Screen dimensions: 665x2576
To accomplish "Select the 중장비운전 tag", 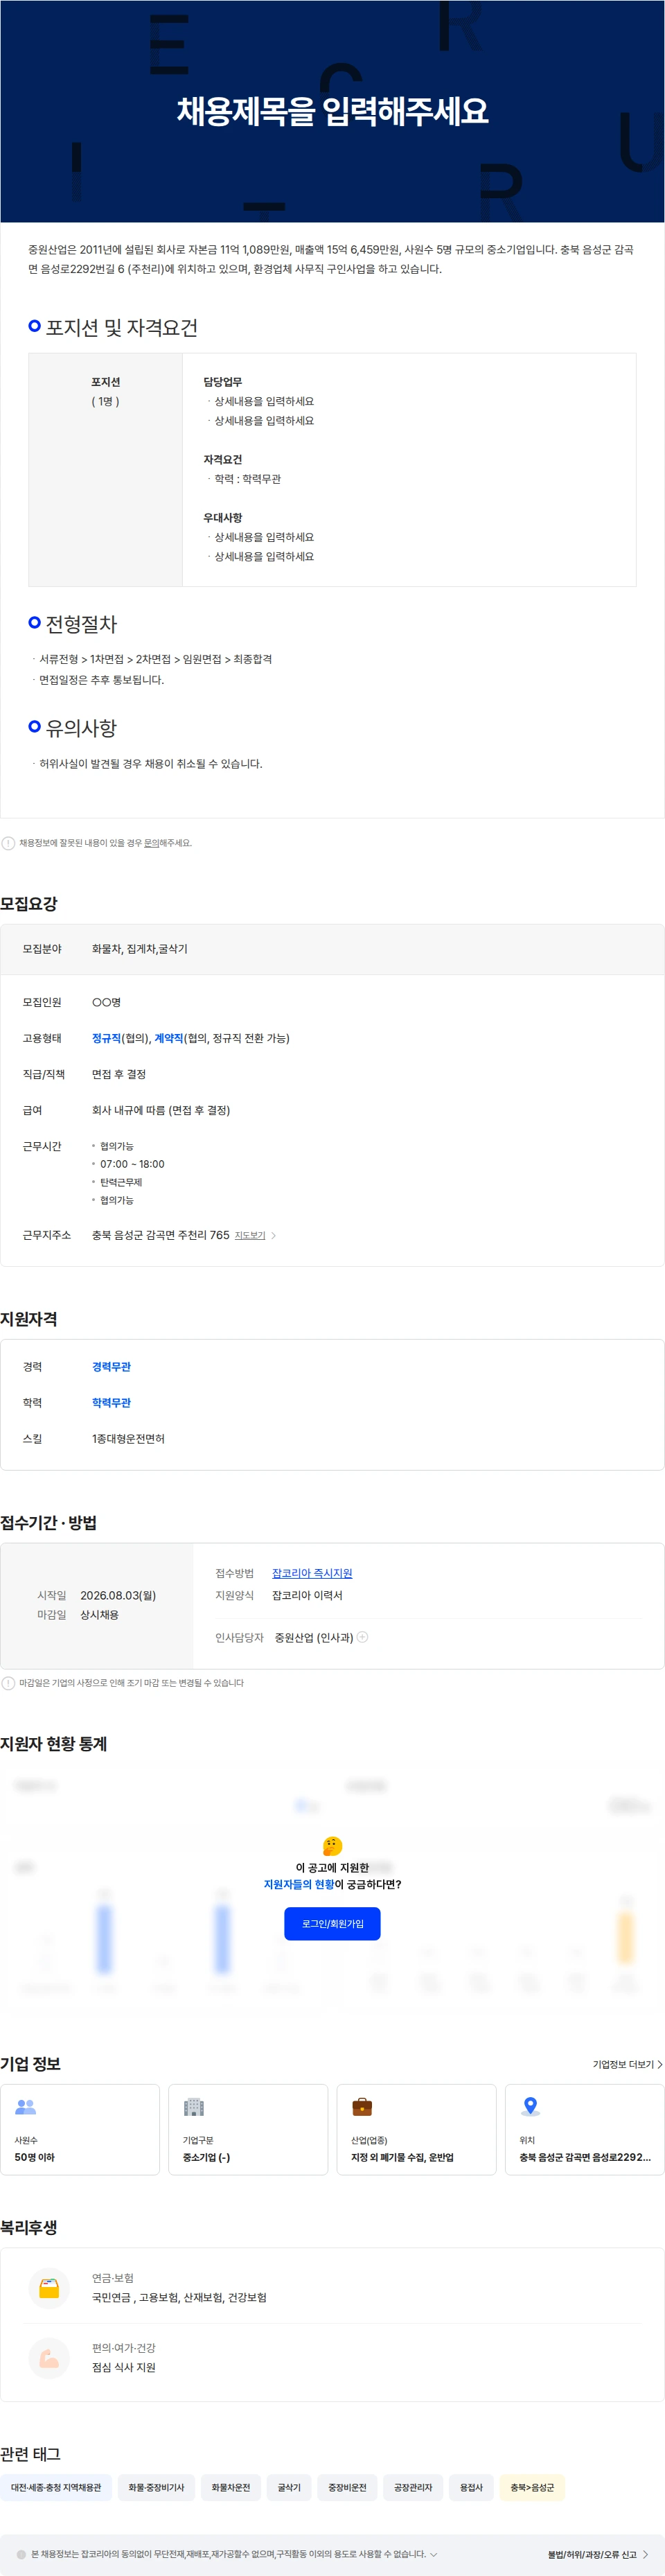I will 347,2487.
